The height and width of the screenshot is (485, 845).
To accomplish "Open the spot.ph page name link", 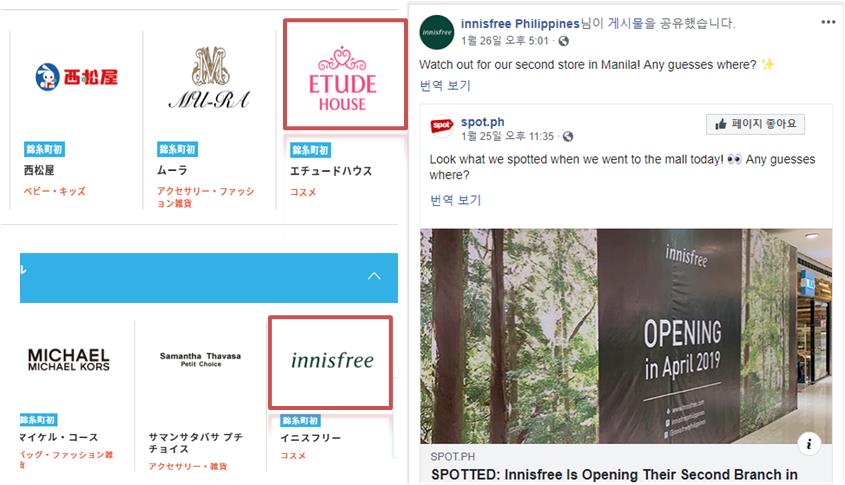I will [482, 122].
